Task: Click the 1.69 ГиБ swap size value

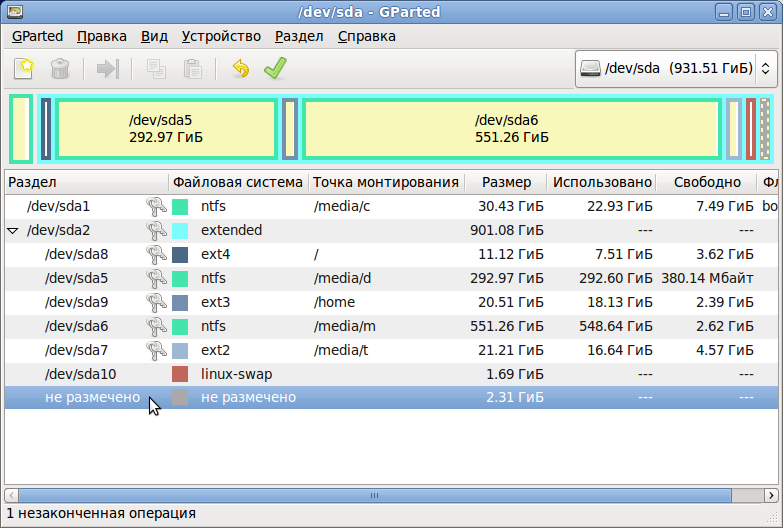Action: coord(515,374)
